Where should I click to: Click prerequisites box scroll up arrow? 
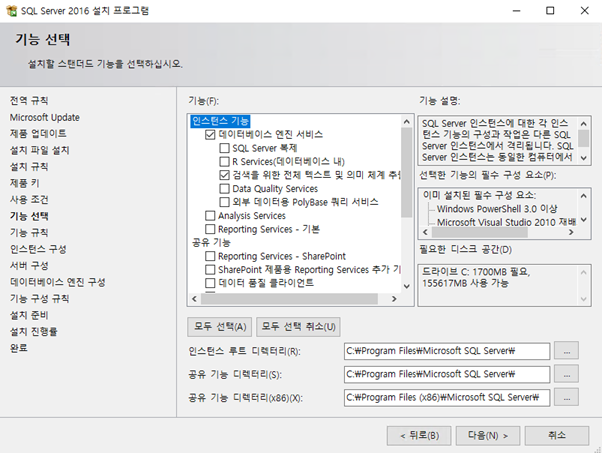click(x=584, y=196)
